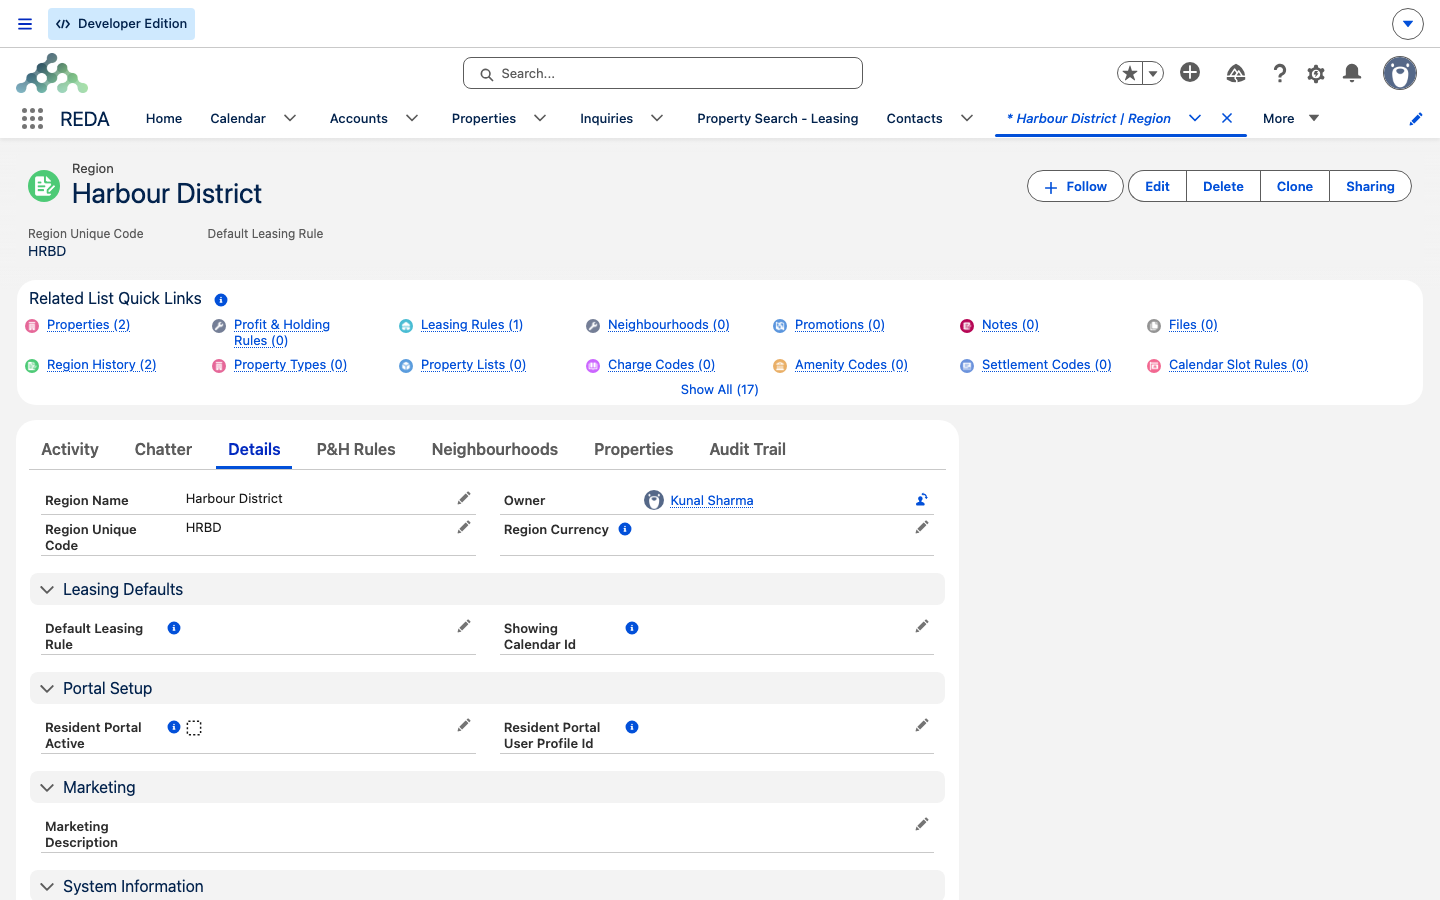Toggle the Resident Portal Active checkbox

tap(194, 728)
